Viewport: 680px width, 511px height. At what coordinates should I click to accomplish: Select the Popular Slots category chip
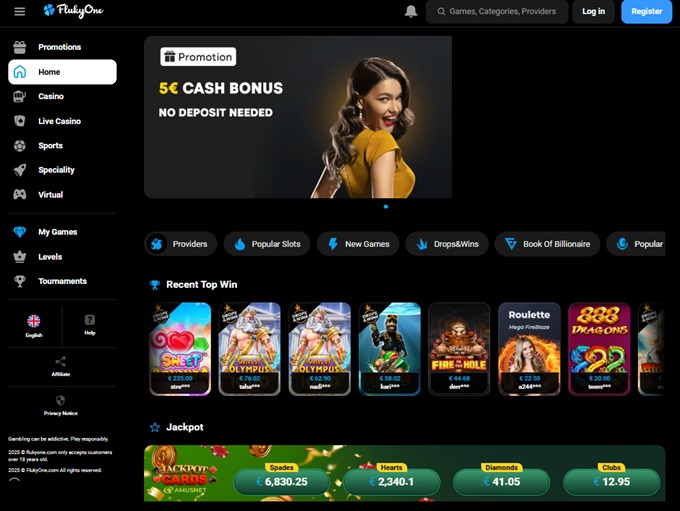coord(267,244)
